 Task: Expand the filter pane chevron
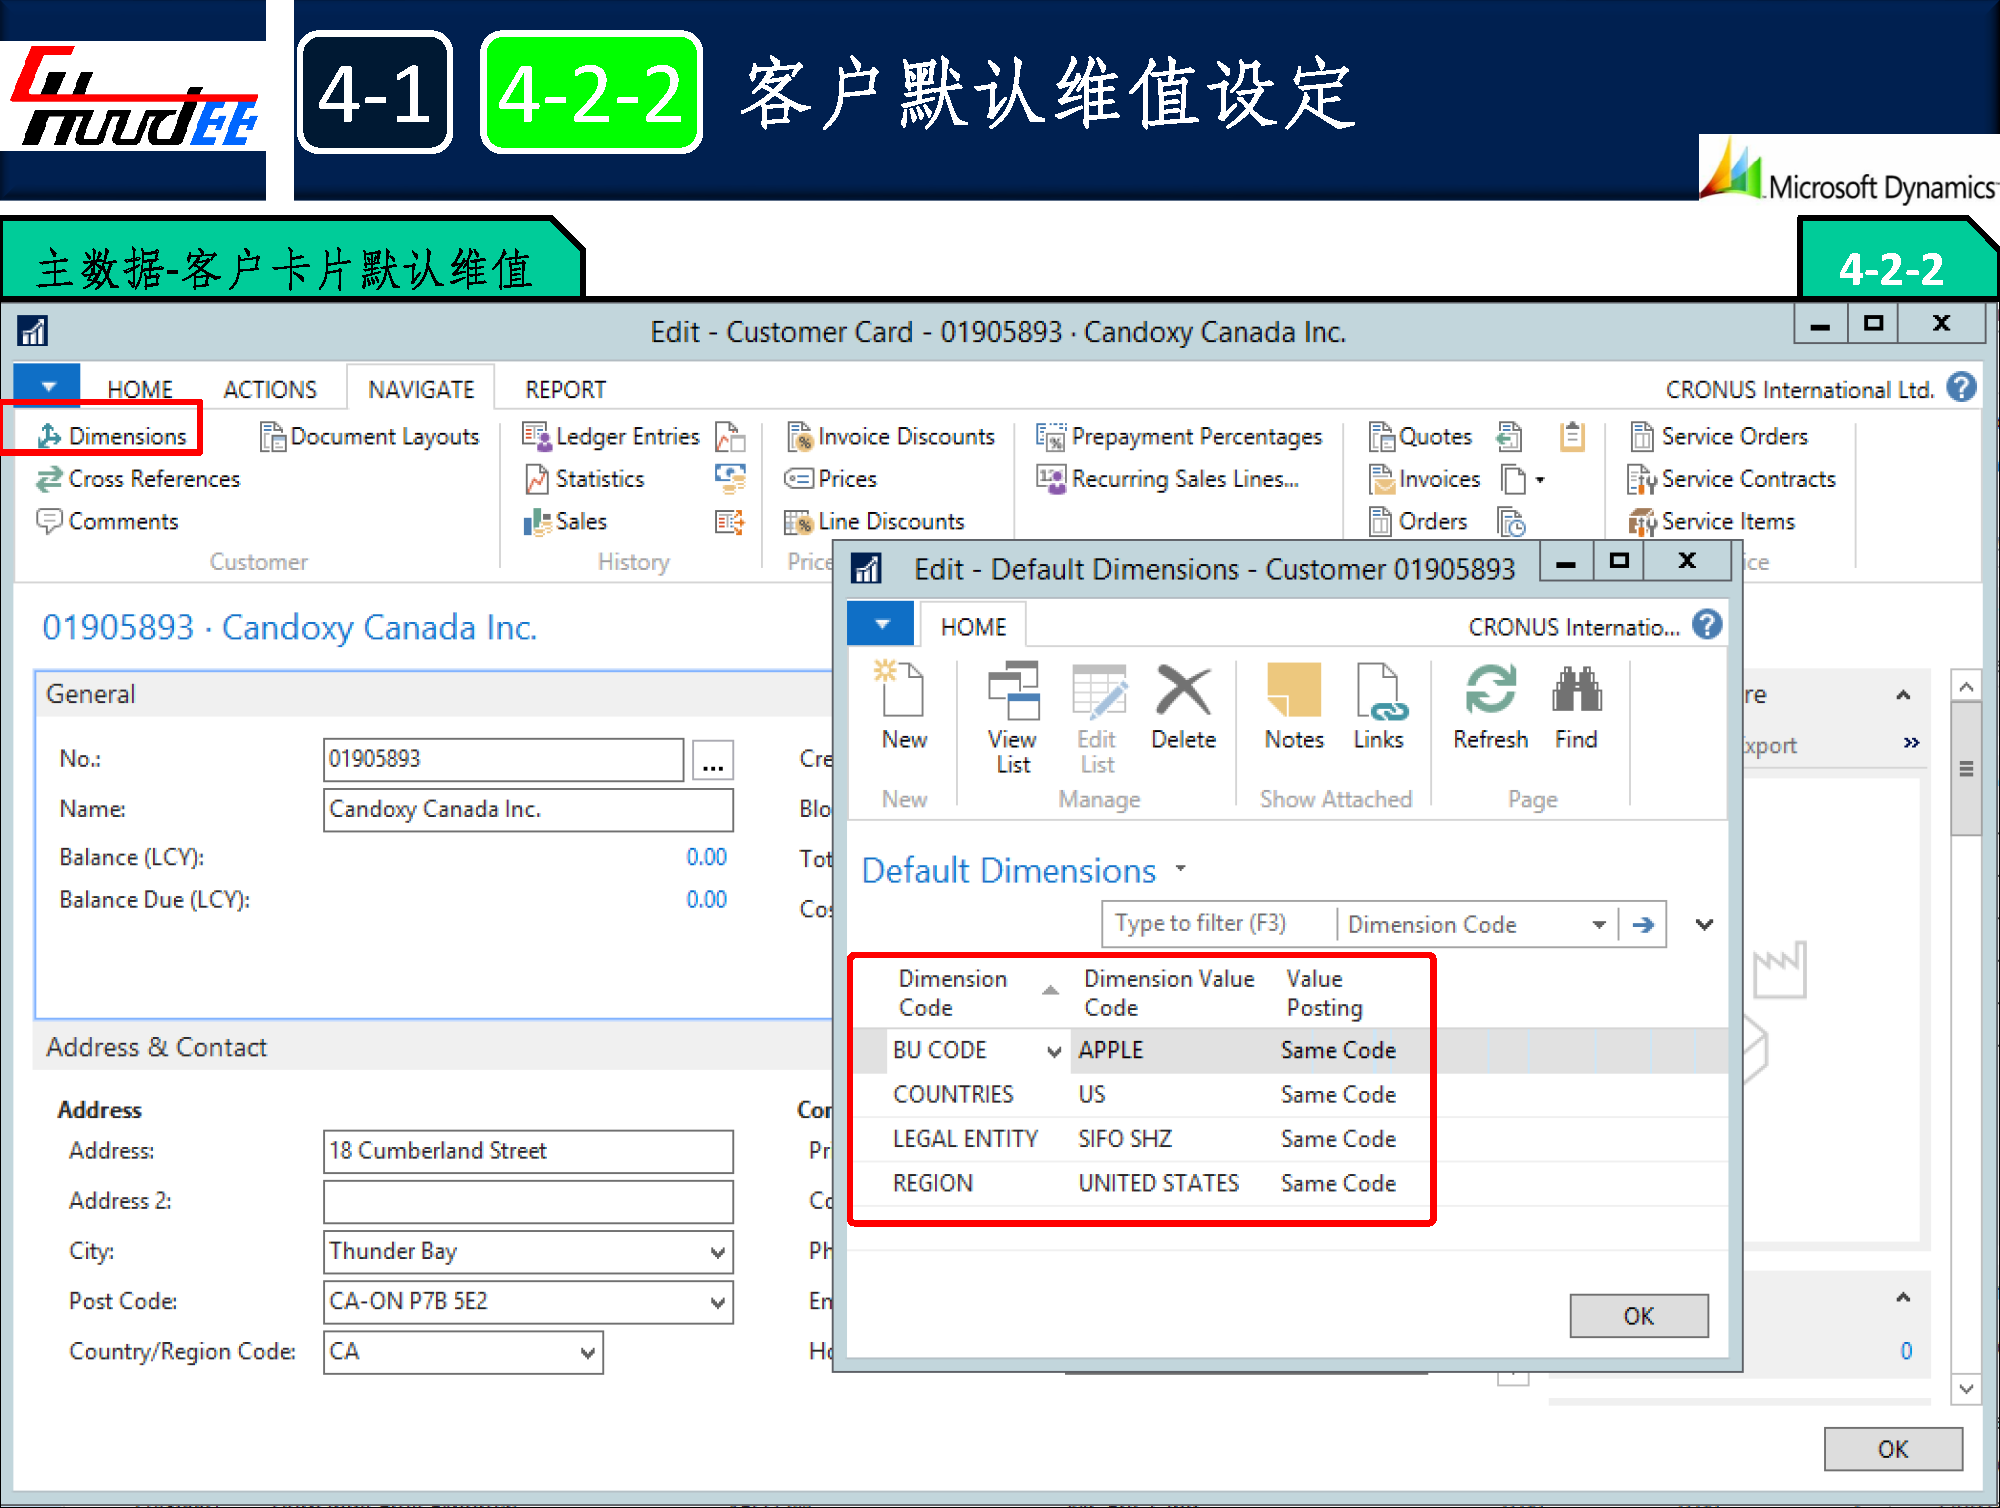1705,925
